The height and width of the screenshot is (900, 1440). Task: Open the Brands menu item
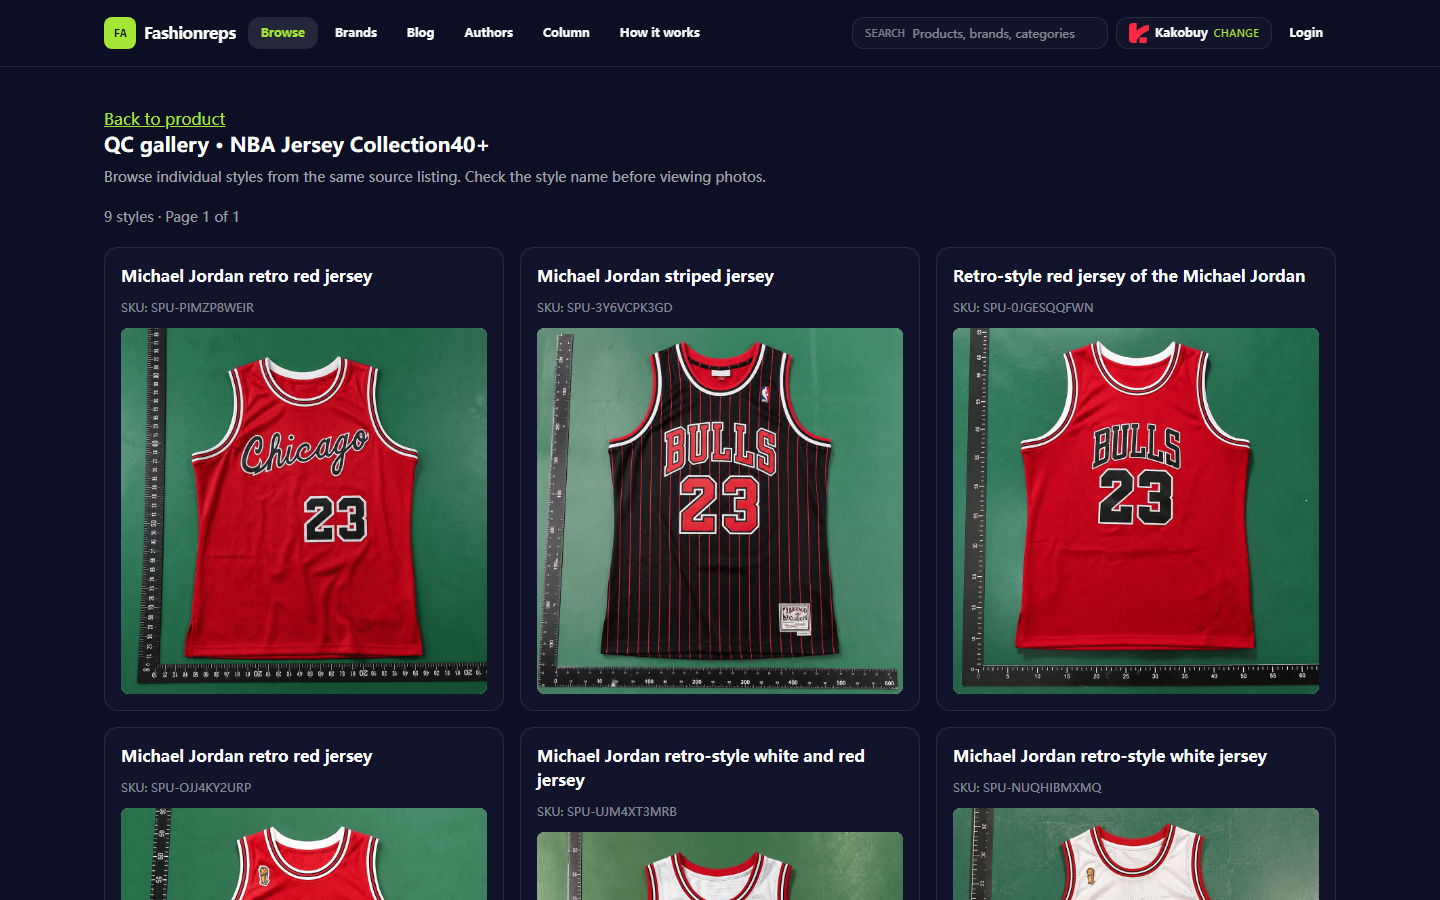tap(356, 33)
